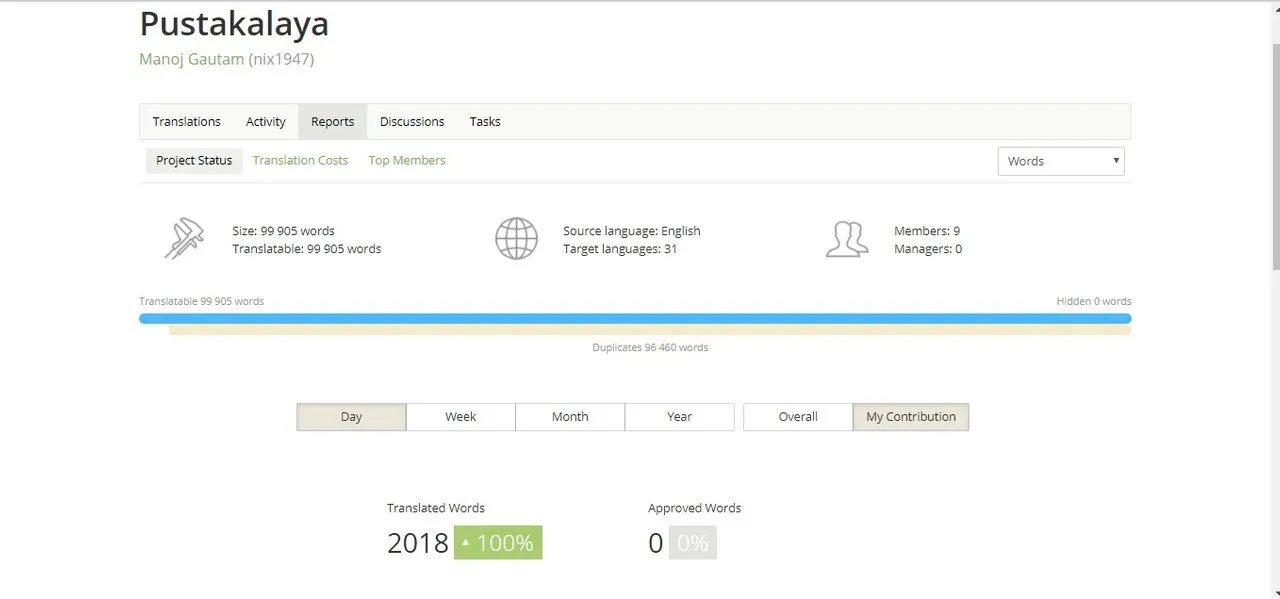Screen dimensions: 1280x599
Task: Click 'Managers: 0' text
Action: click(x=928, y=249)
